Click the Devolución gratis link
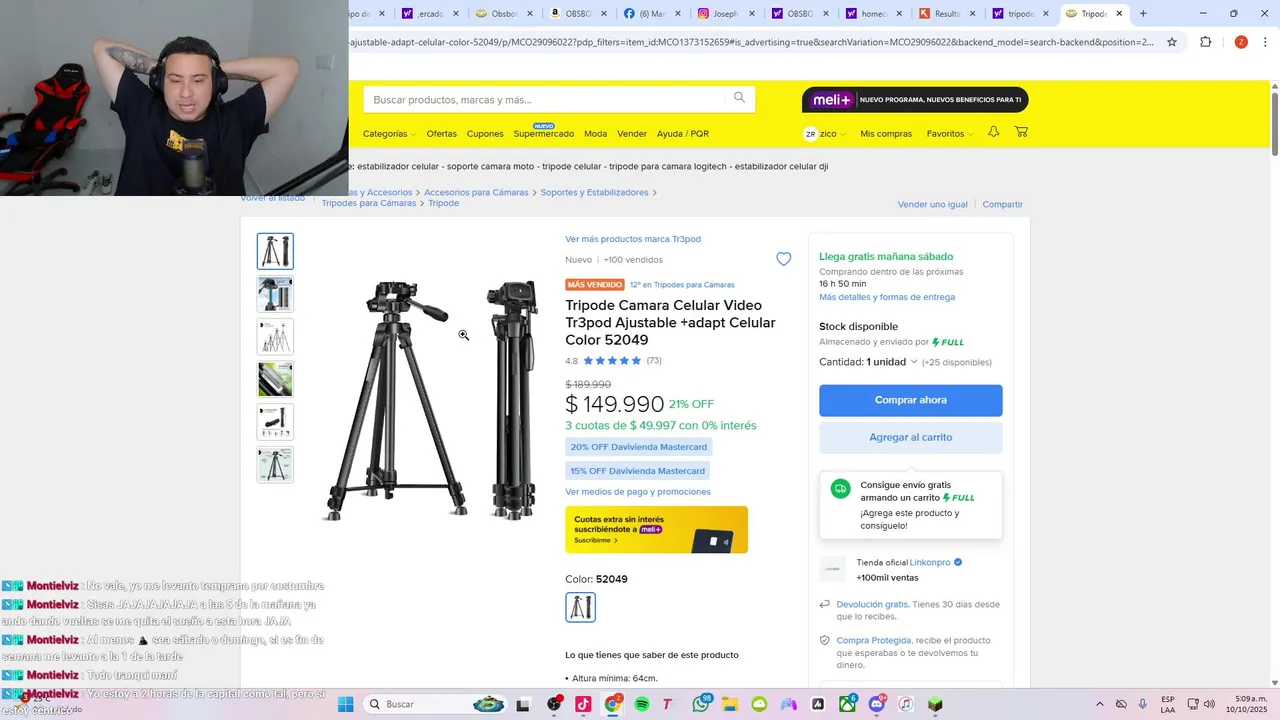This screenshot has width=1280, height=720. [872, 604]
